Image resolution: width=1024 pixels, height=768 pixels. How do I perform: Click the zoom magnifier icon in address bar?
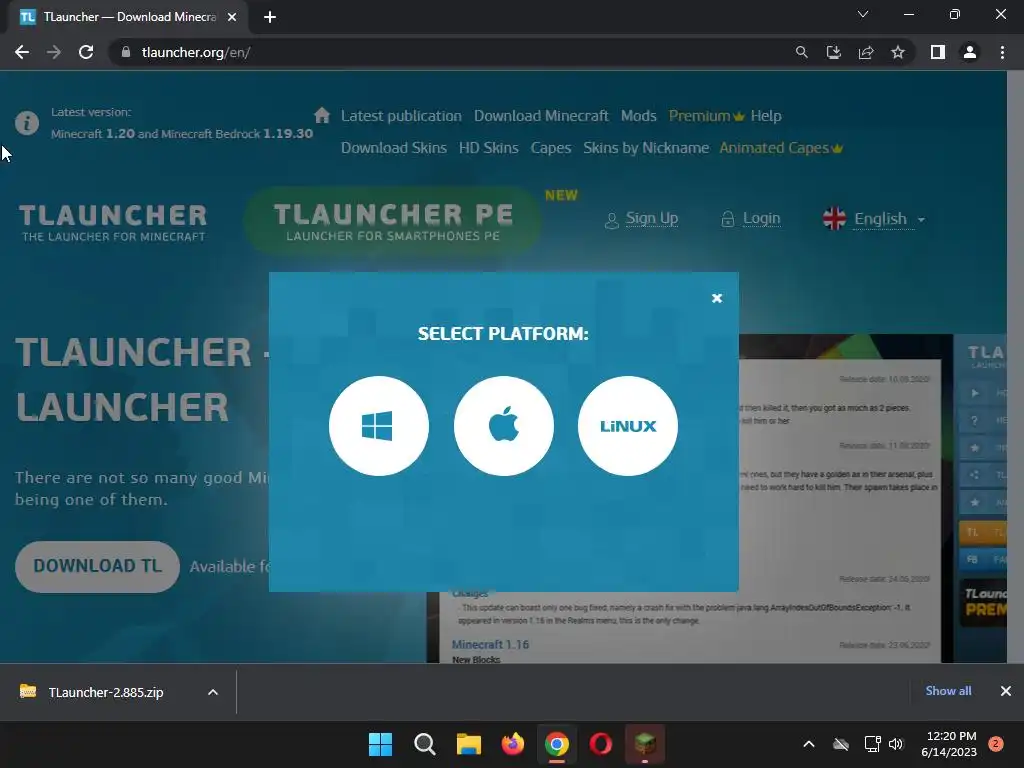(801, 52)
